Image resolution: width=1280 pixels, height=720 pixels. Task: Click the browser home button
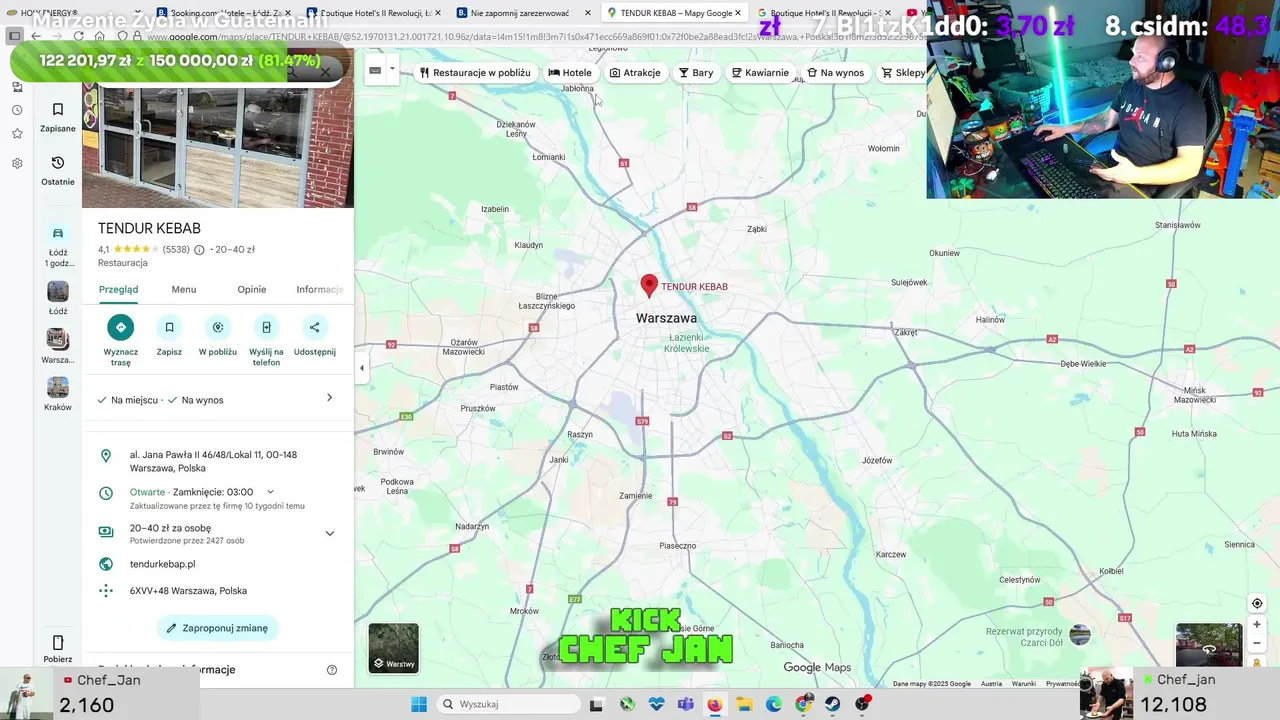[100, 36]
